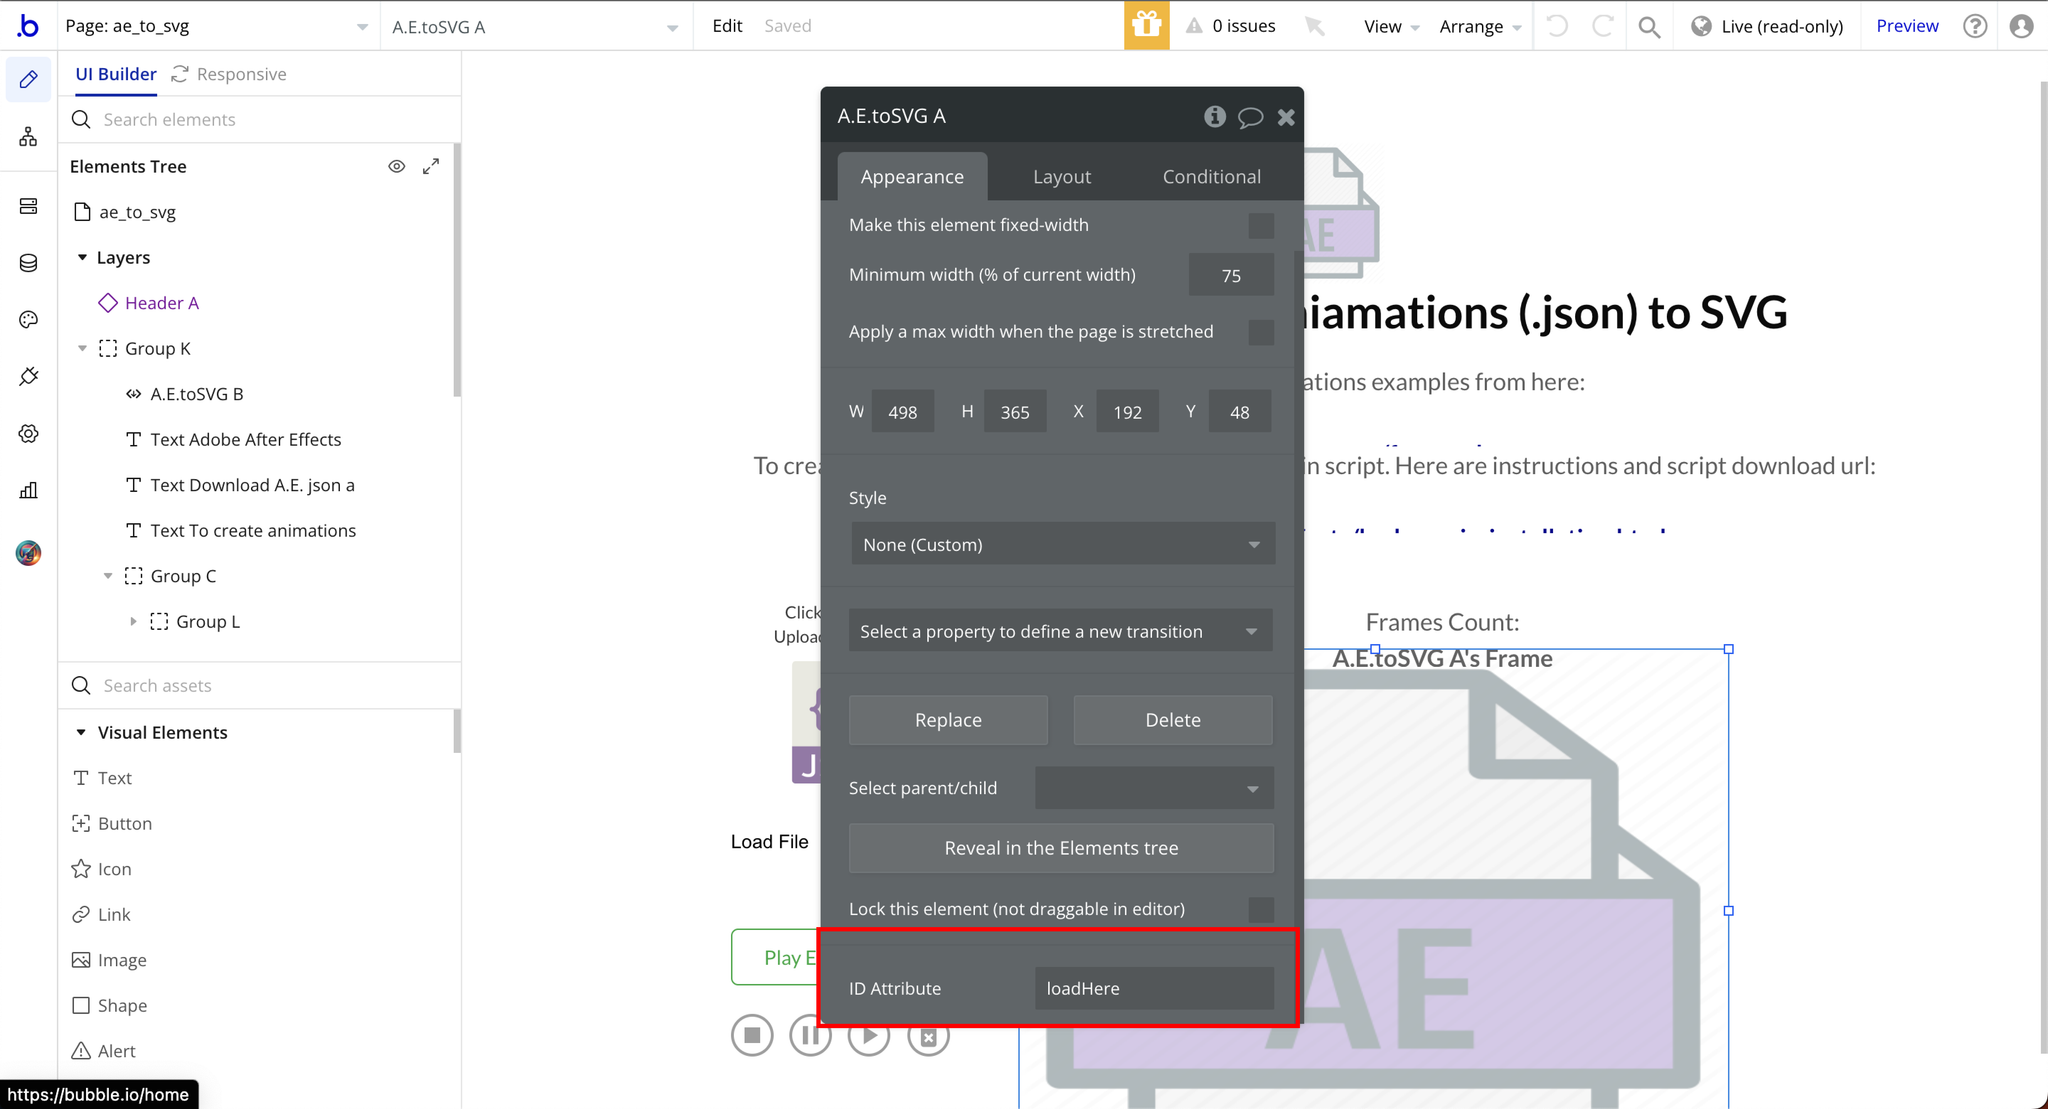Click the Replace button

coord(948,720)
